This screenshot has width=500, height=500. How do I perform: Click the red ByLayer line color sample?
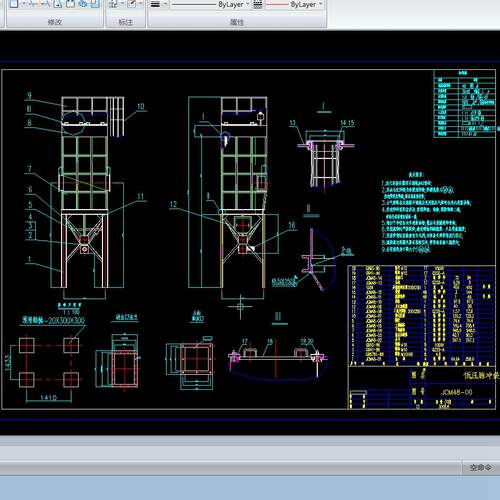277,4
